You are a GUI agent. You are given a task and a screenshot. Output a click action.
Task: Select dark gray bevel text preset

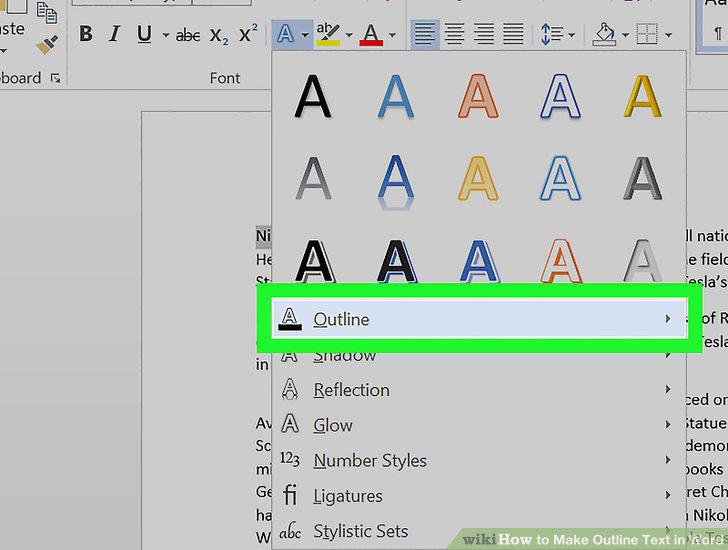coord(643,178)
